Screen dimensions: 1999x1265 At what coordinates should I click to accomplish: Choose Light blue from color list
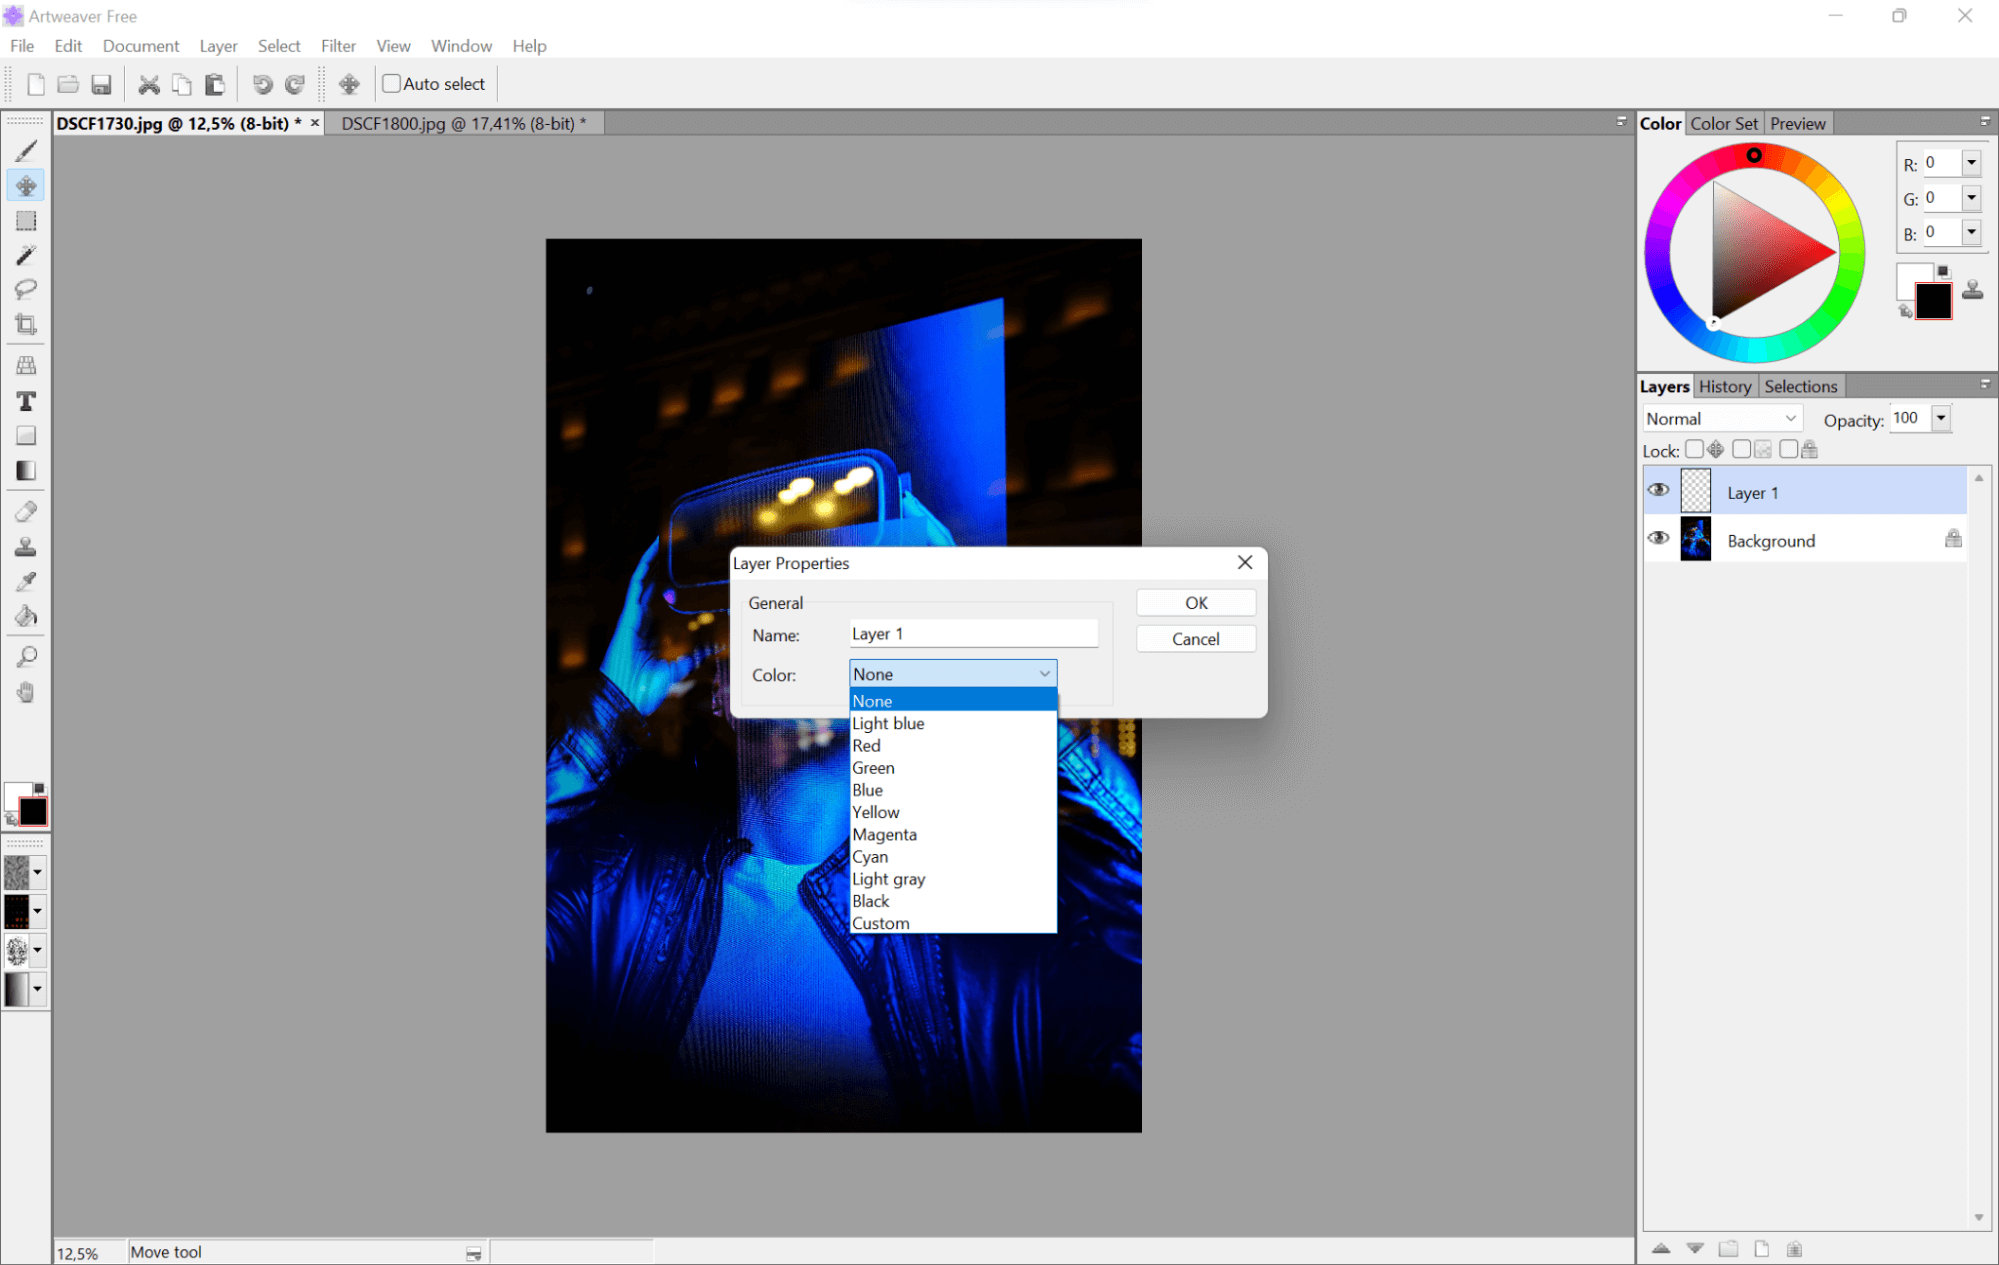click(888, 723)
